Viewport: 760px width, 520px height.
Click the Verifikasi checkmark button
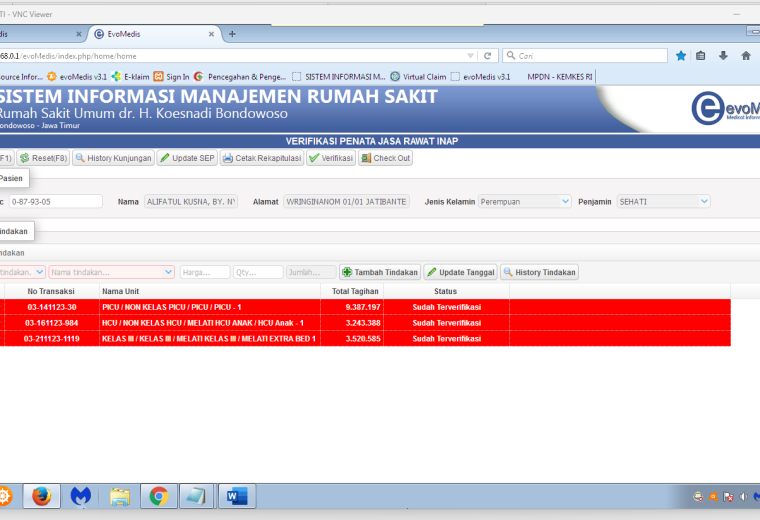click(331, 158)
